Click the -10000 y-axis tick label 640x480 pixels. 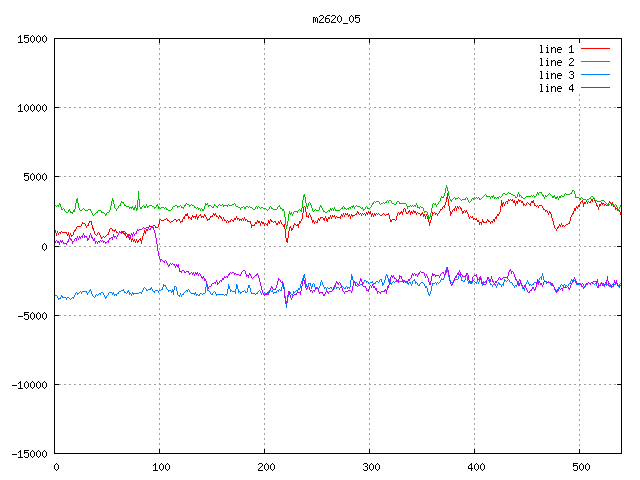click(x=28, y=384)
